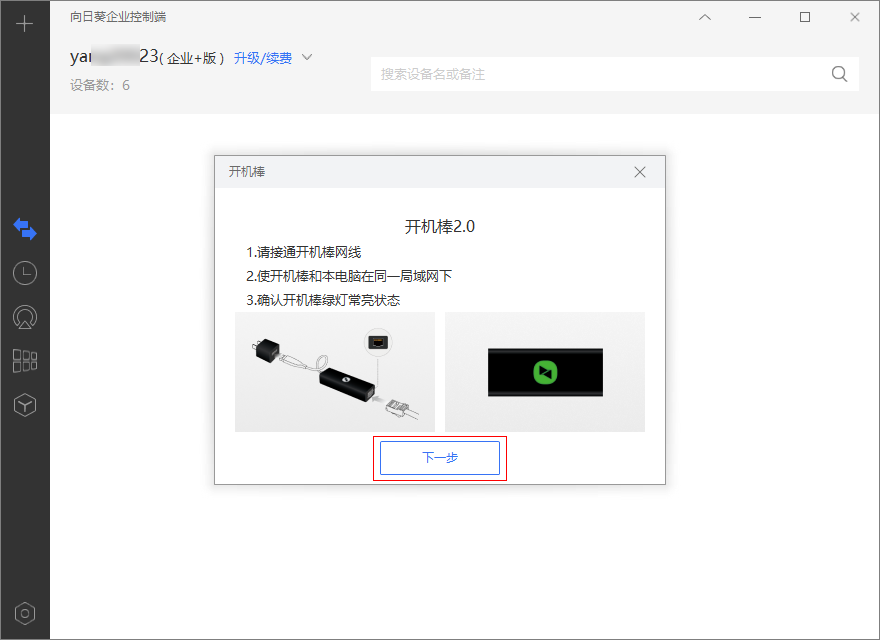Maximize the 向日葵企业控制端 window

805,17
